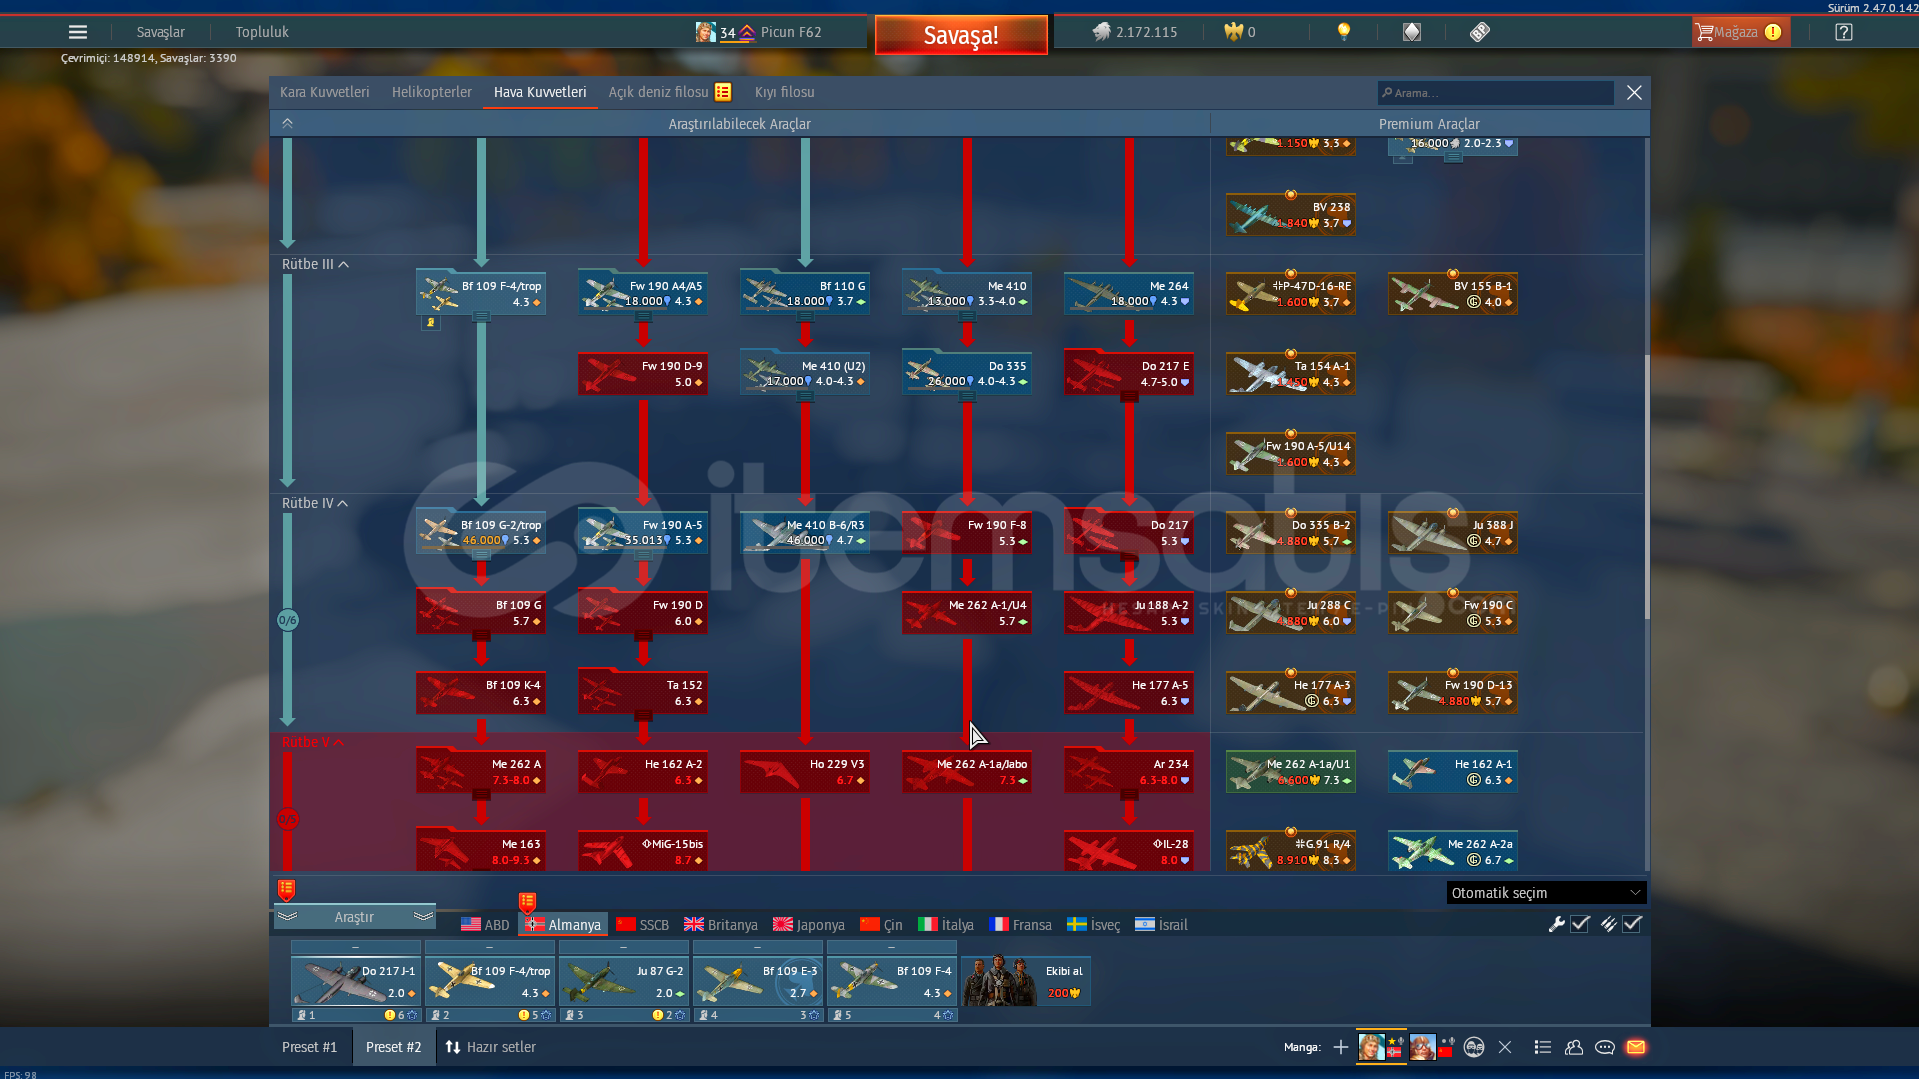Switch to the Kara Kuvvetleri tab

click(325, 92)
